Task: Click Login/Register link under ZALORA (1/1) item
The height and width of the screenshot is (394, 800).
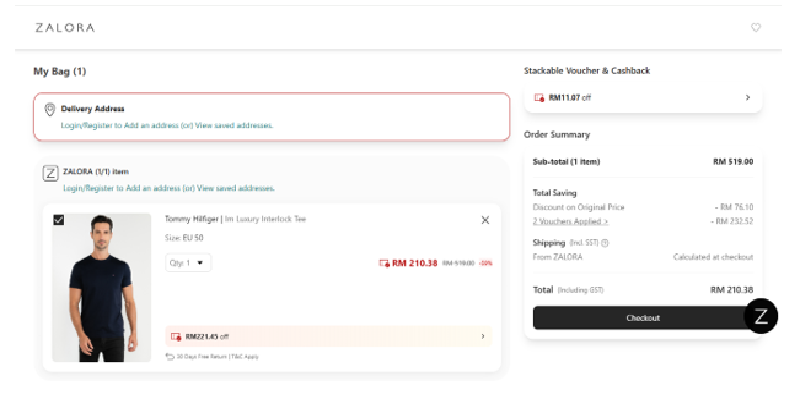Action: [169, 188]
